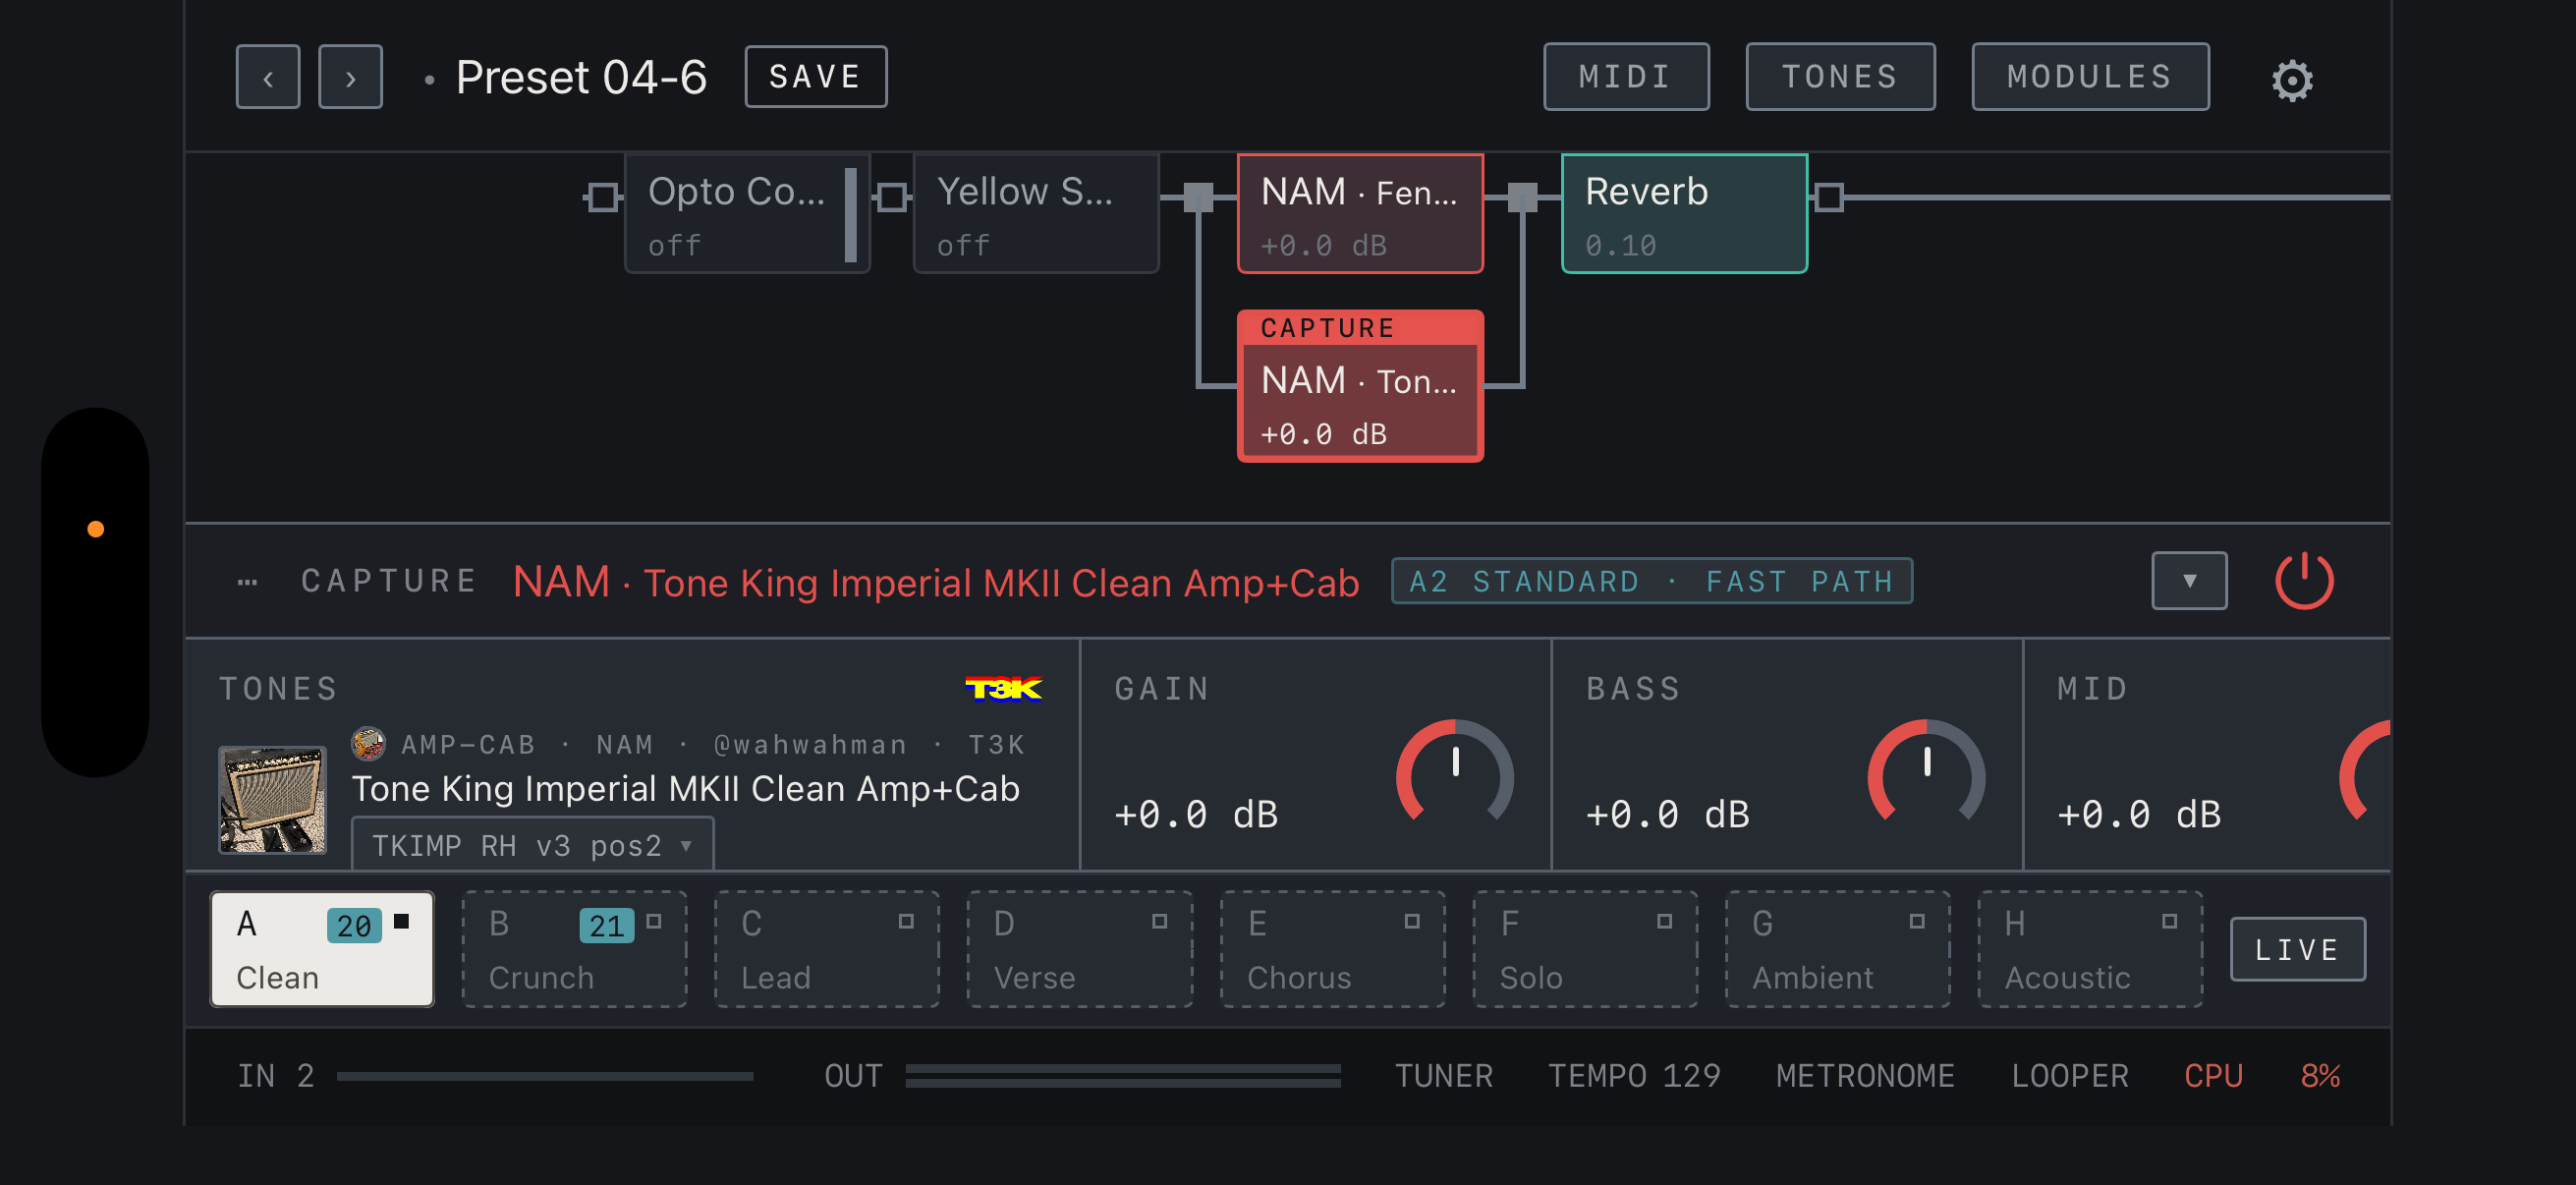Open the three-dot module options menu
This screenshot has width=2576, height=1185.
pos(247,581)
